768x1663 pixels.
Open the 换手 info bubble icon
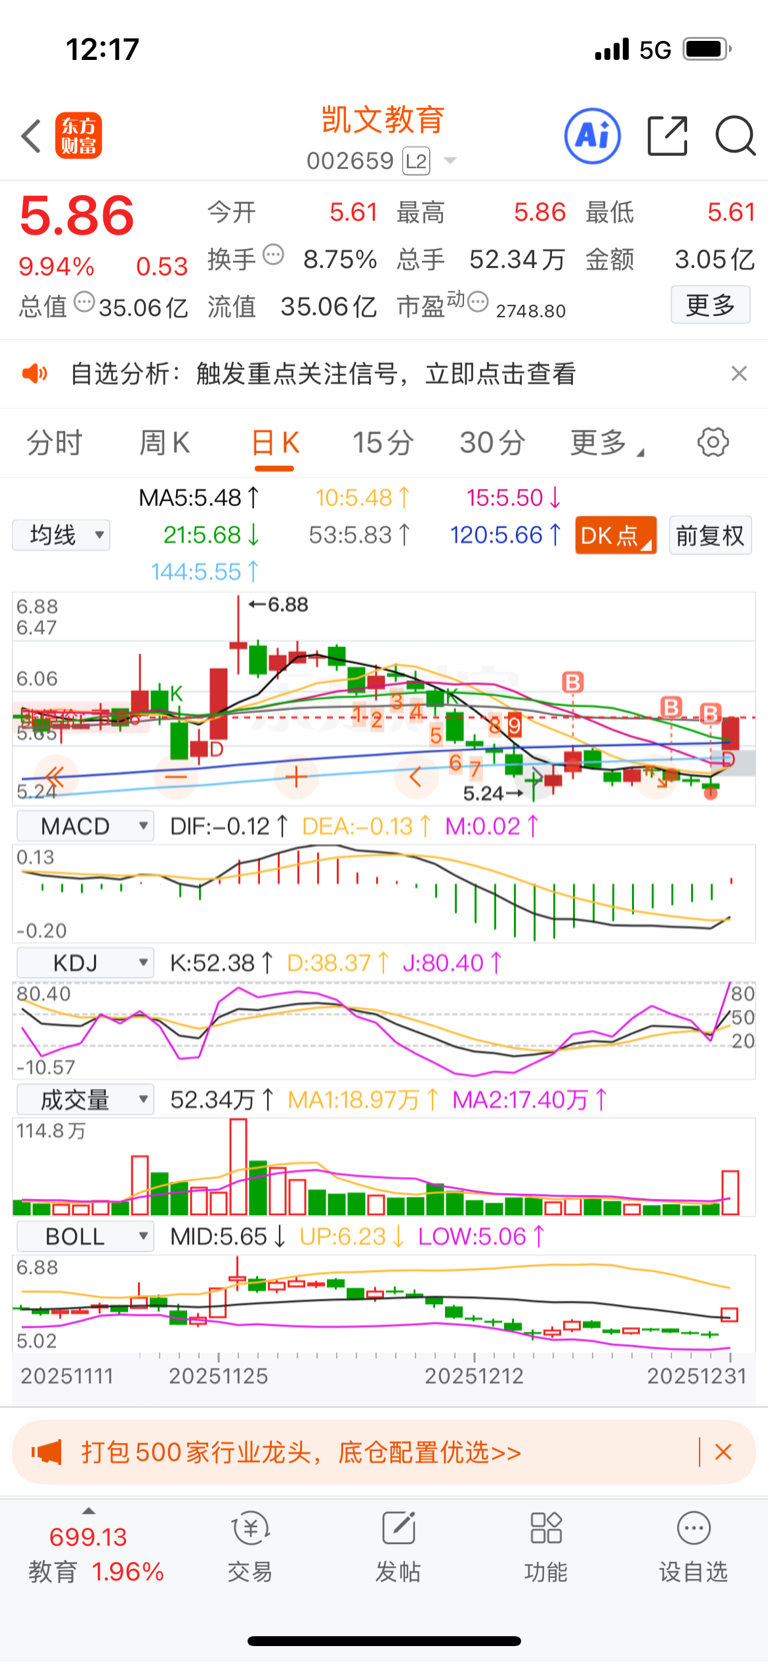(273, 255)
